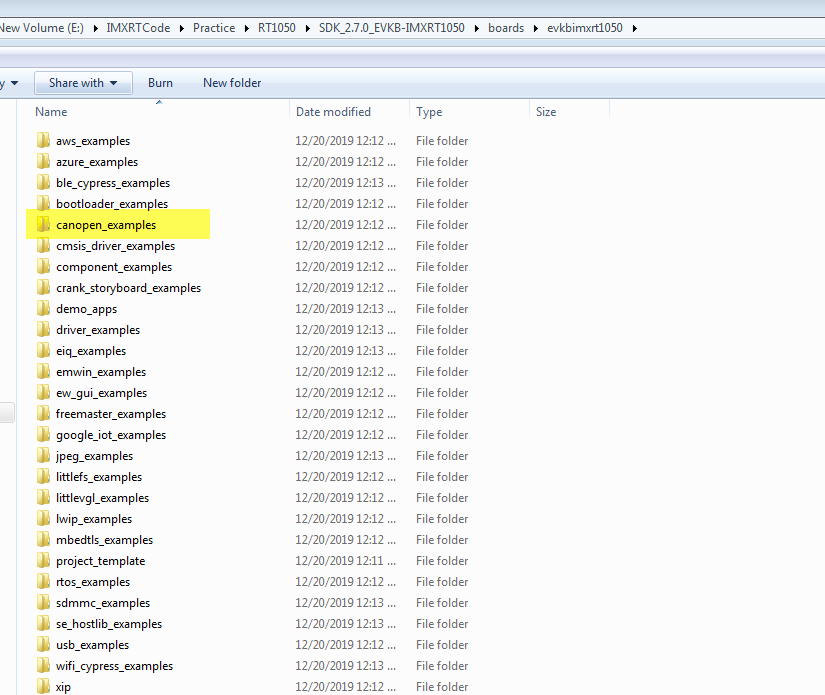The image size is (825, 695).
Task: Expand arrow after IMXRTCode breadcrumb
Action: click(x=182, y=28)
